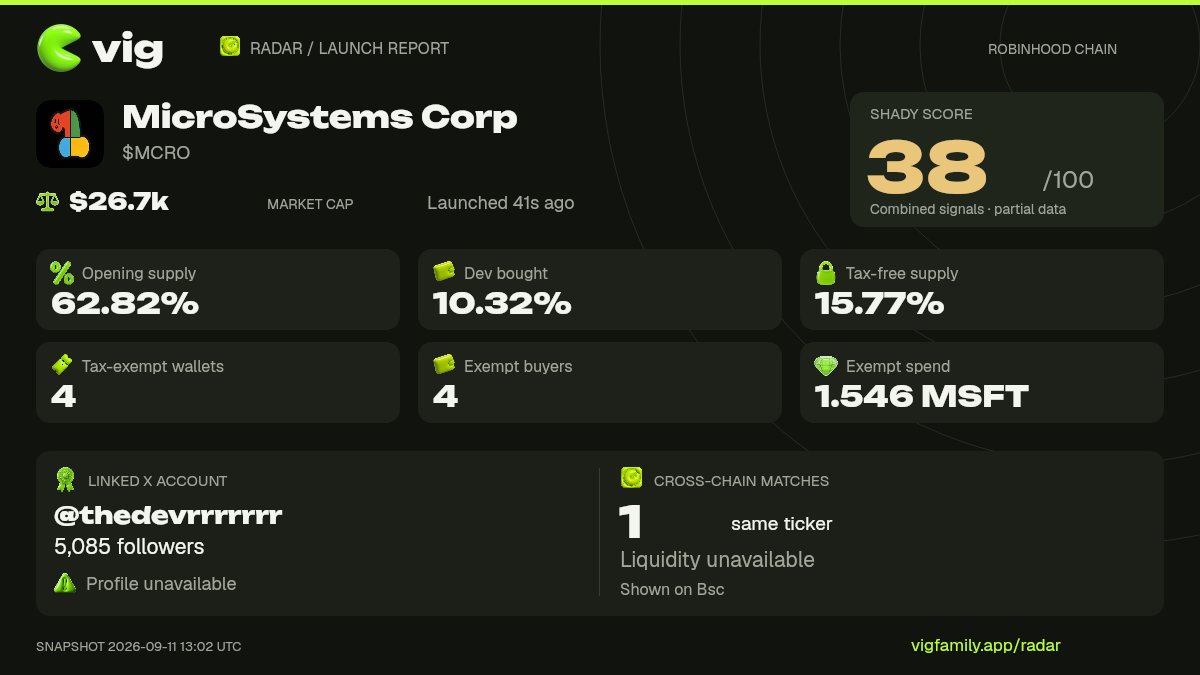
Task: Click the radar icon beside Cross-Chain Matches
Action: (x=631, y=478)
